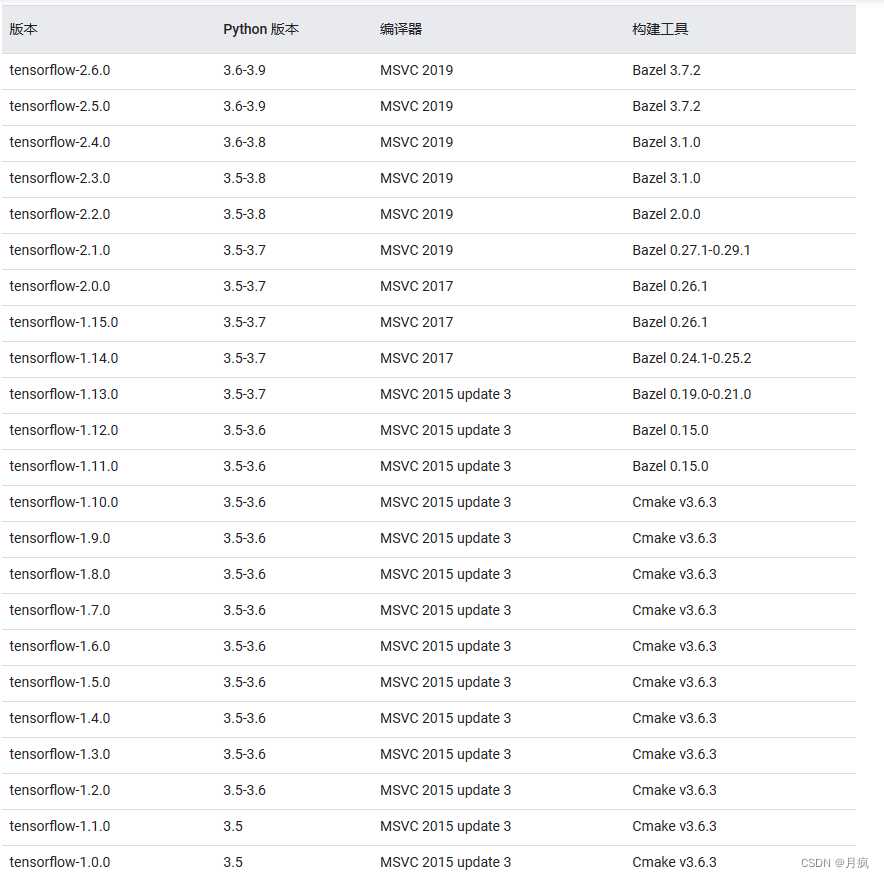Click Cmake v3.6.3 in tensorflow-1.5.0 row
The height and width of the screenshot is (878, 884).
674,683
